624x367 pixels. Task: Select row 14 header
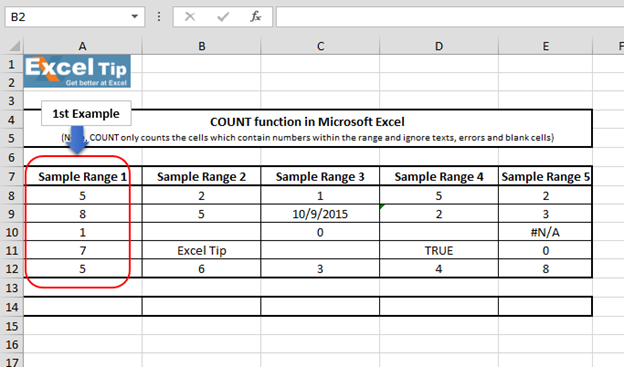tap(12, 307)
